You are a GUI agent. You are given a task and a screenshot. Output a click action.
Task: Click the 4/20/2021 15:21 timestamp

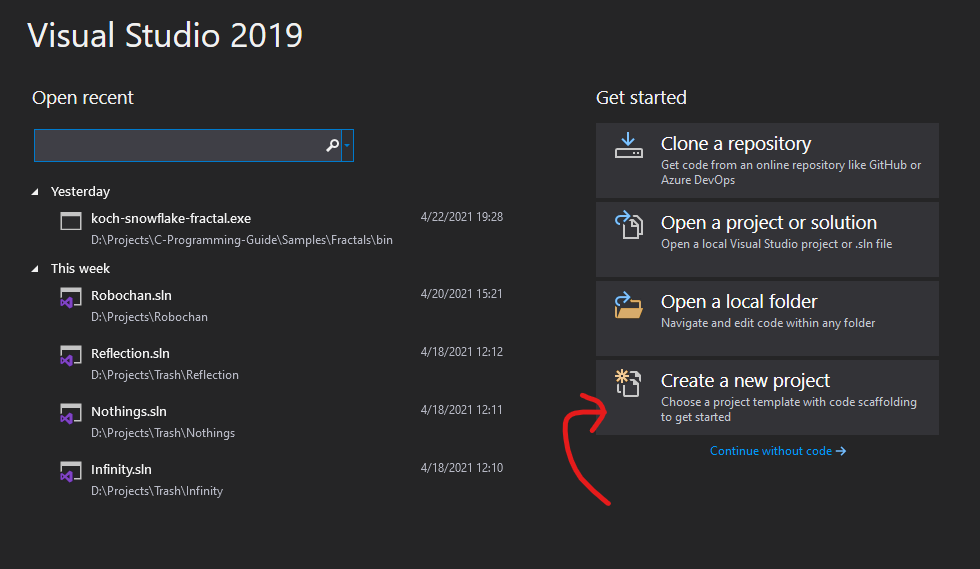click(462, 294)
